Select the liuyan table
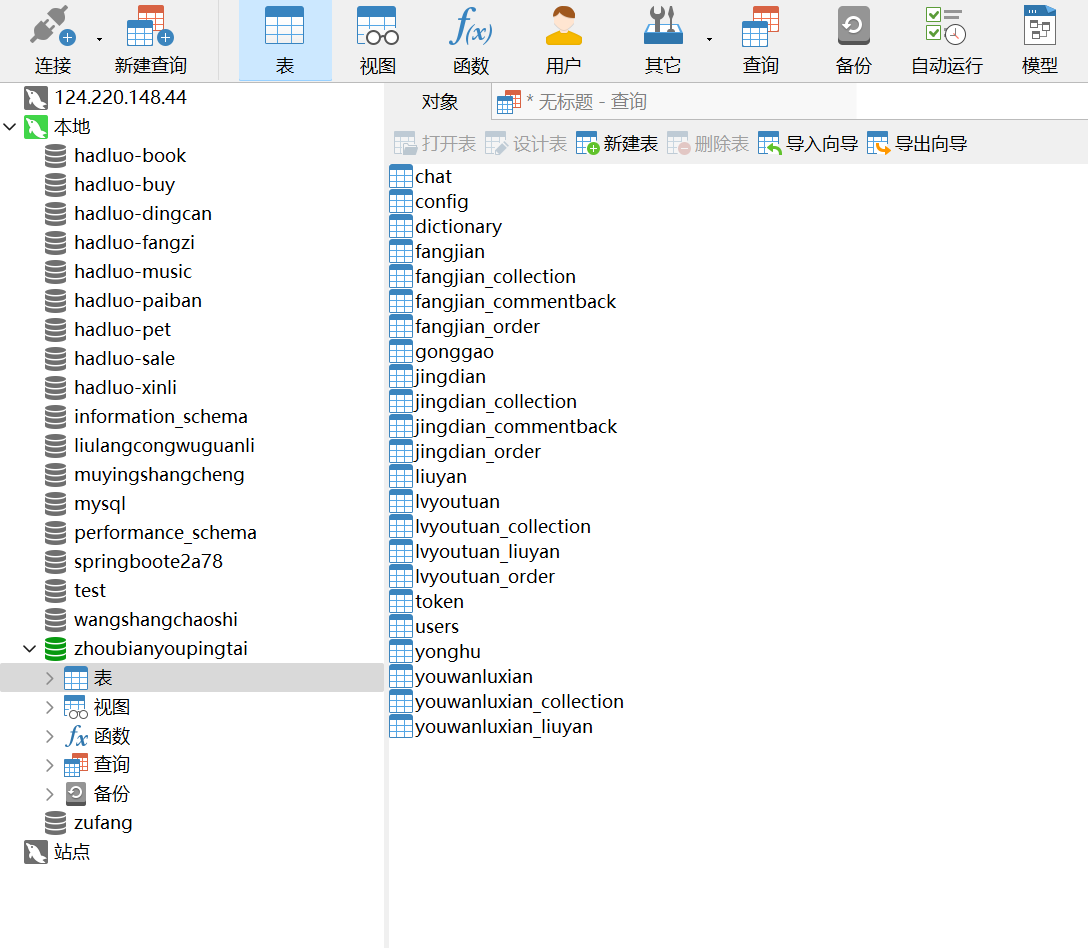Viewport: 1088px width, 948px height. click(441, 477)
